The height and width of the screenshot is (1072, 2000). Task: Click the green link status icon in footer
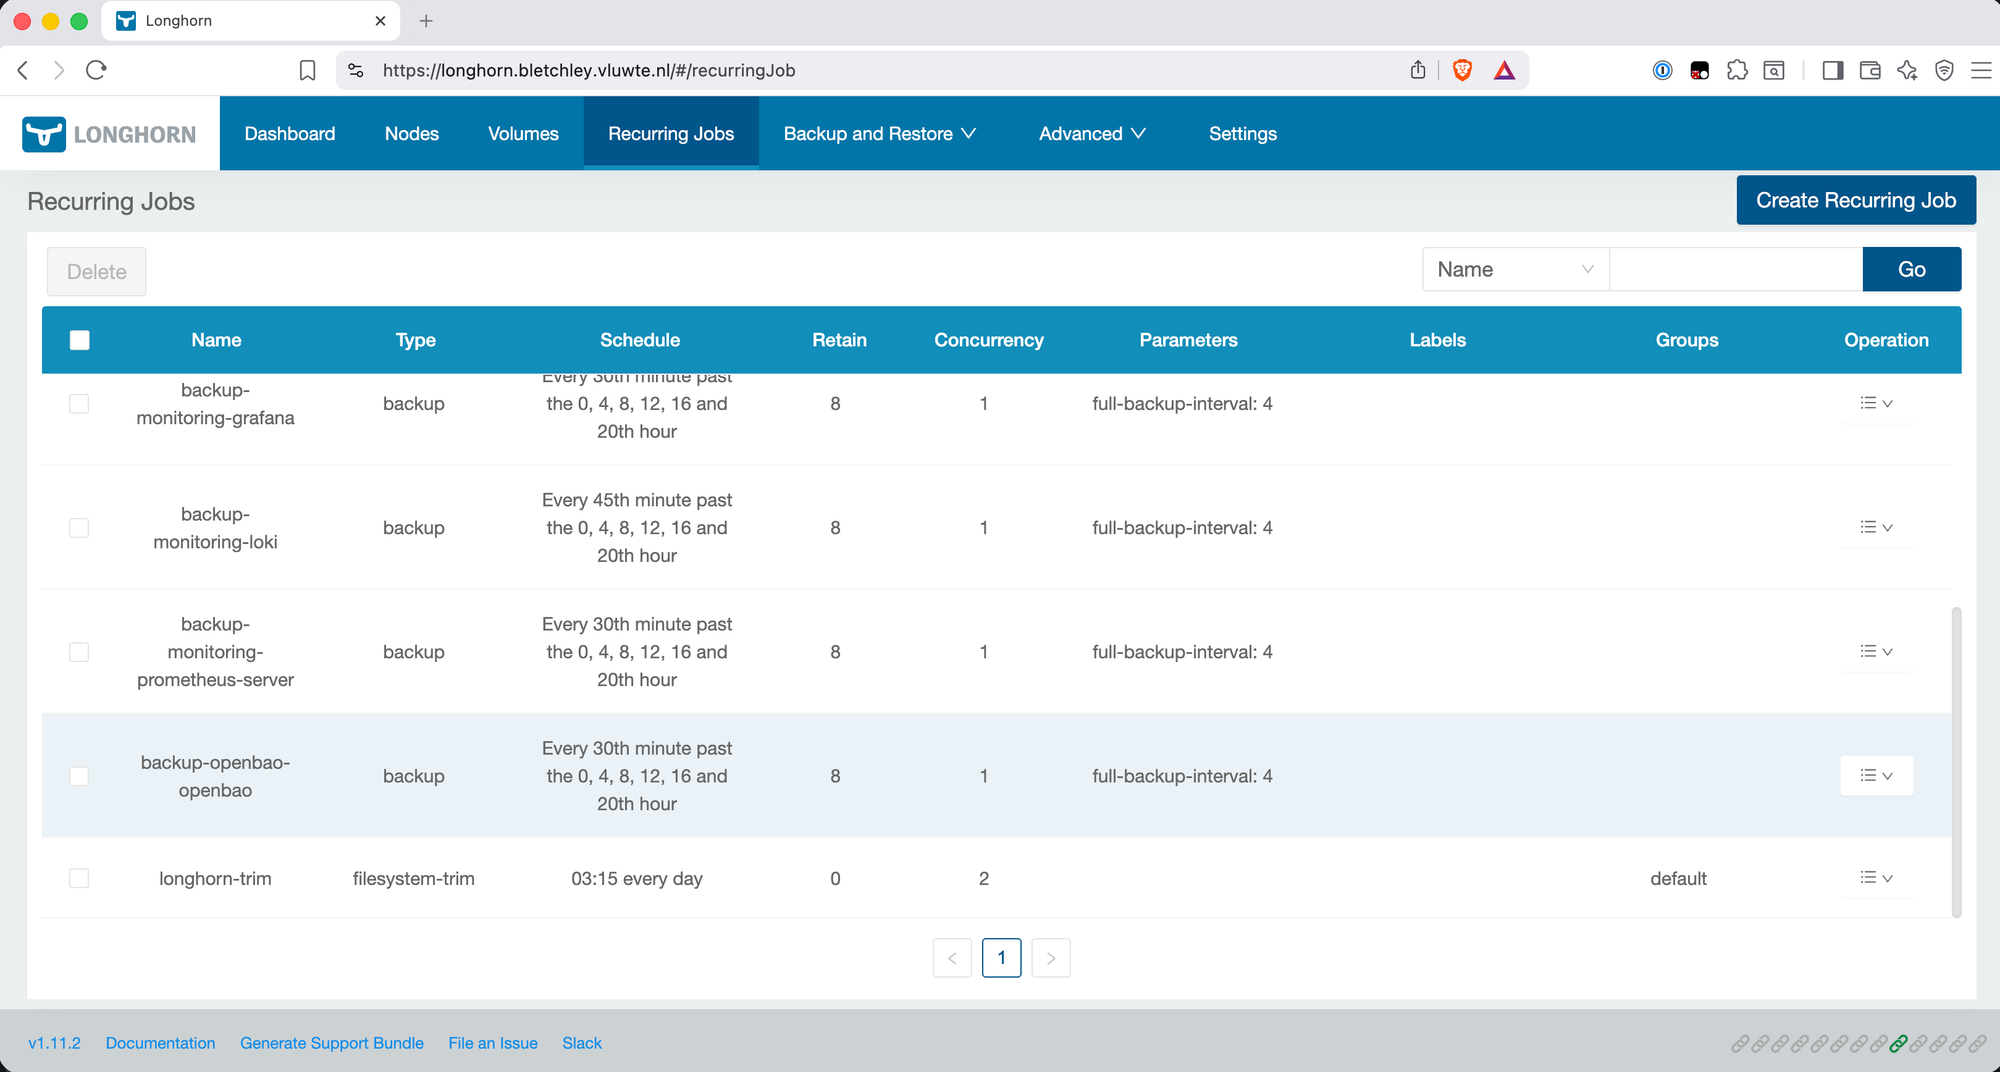[x=1898, y=1043]
